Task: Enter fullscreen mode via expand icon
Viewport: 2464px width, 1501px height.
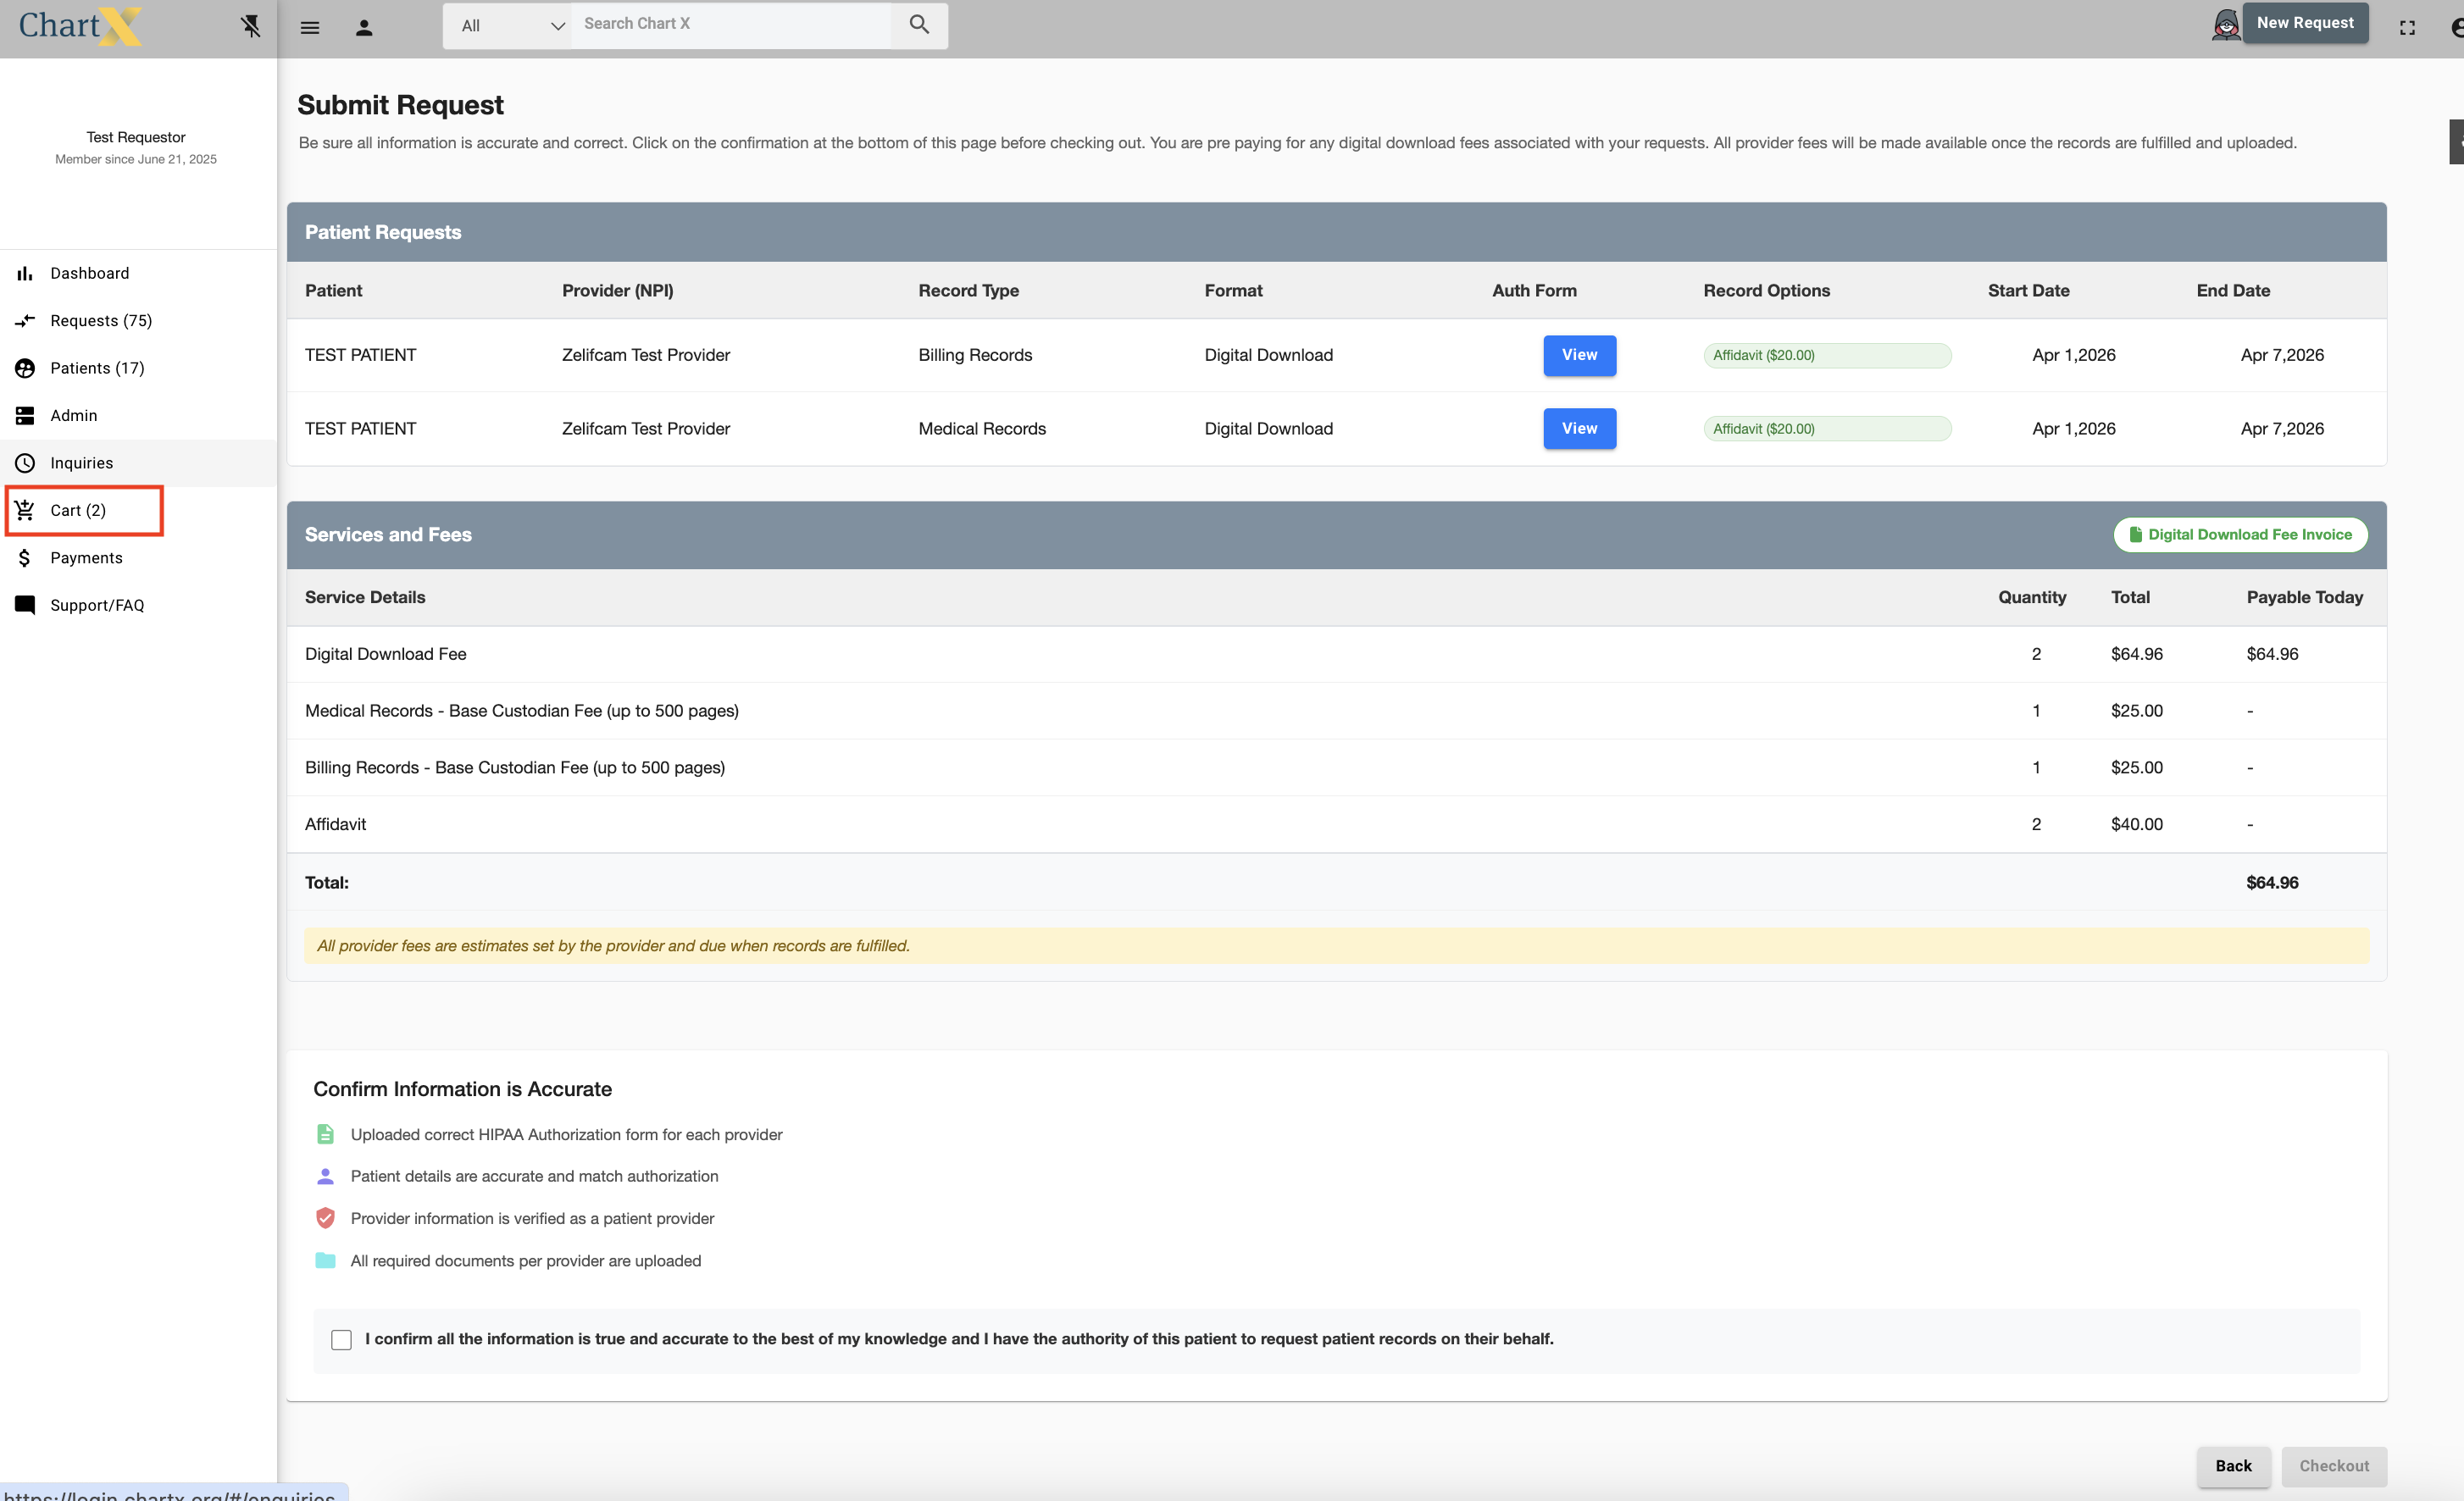Action: click(x=2407, y=28)
